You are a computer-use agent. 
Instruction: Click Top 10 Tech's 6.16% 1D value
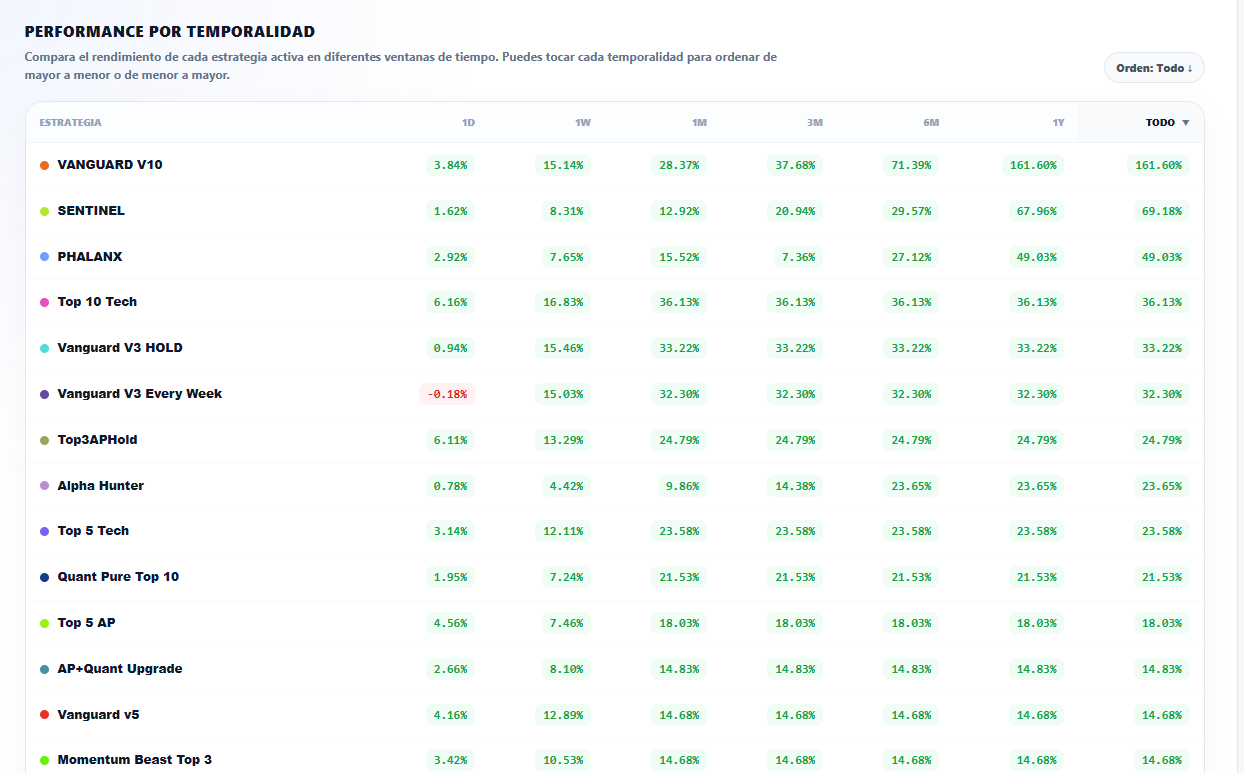click(451, 302)
